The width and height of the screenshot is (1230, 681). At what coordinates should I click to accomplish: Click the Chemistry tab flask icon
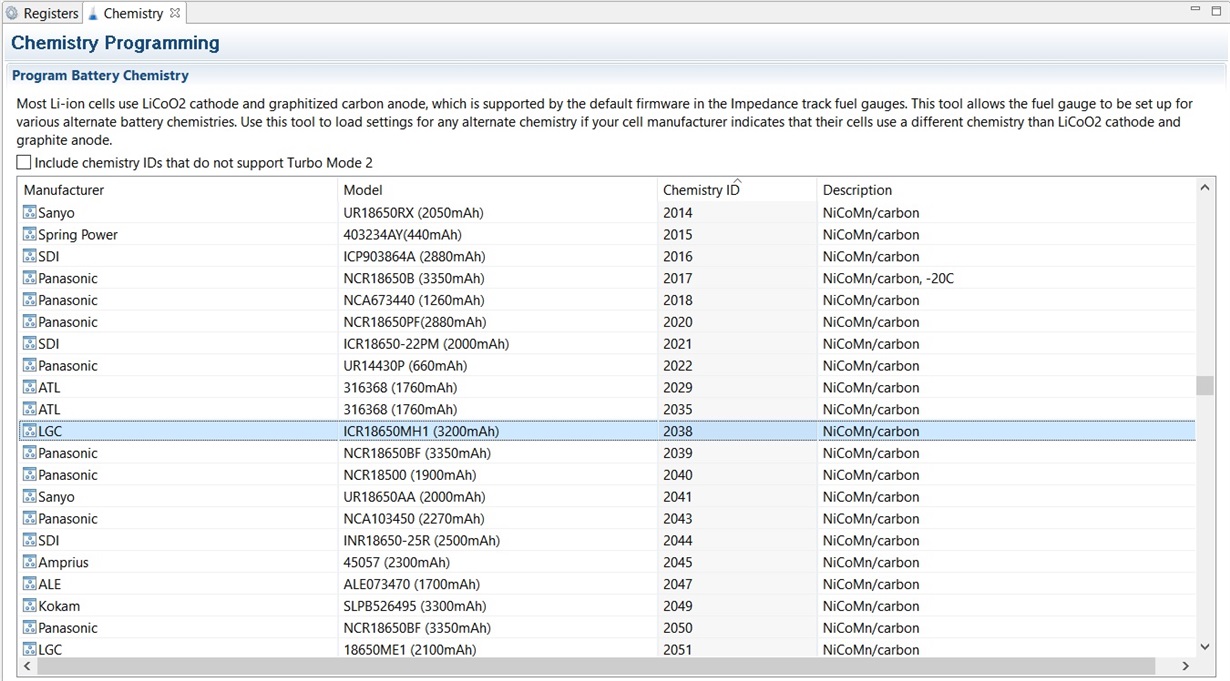pyautogui.click(x=93, y=13)
